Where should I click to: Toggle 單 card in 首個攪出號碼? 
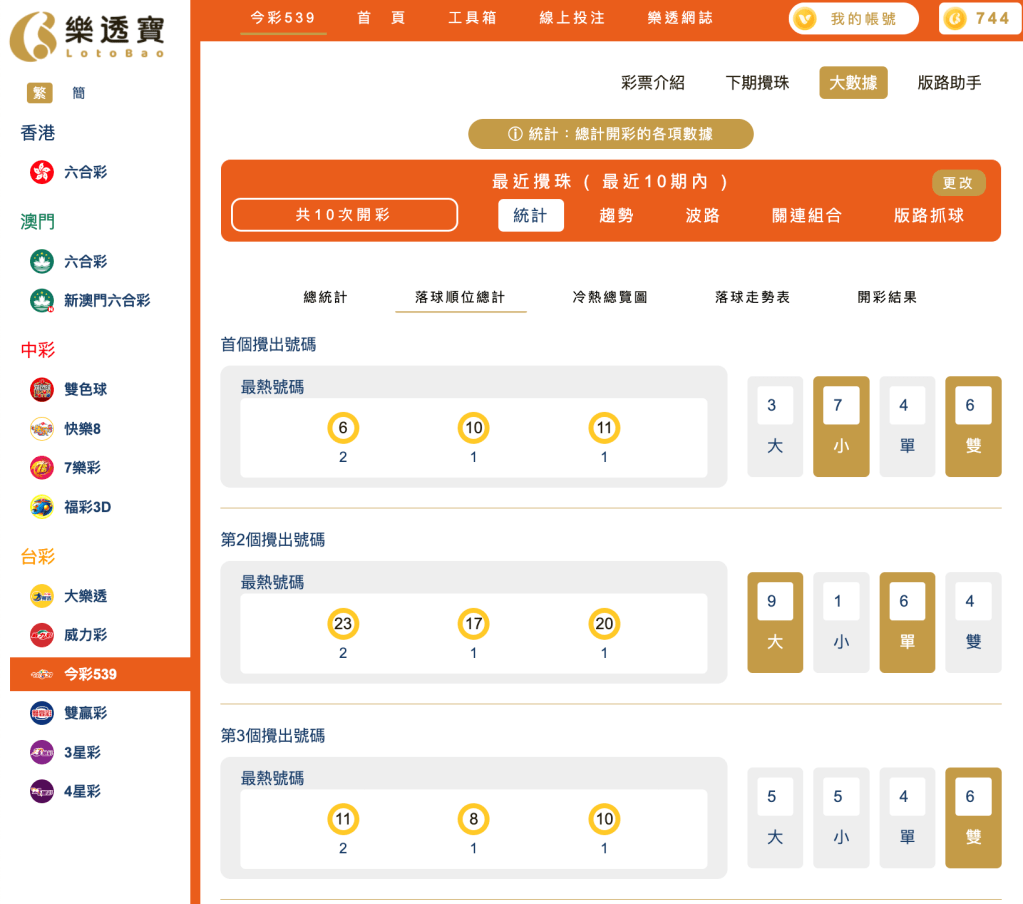tap(908, 427)
